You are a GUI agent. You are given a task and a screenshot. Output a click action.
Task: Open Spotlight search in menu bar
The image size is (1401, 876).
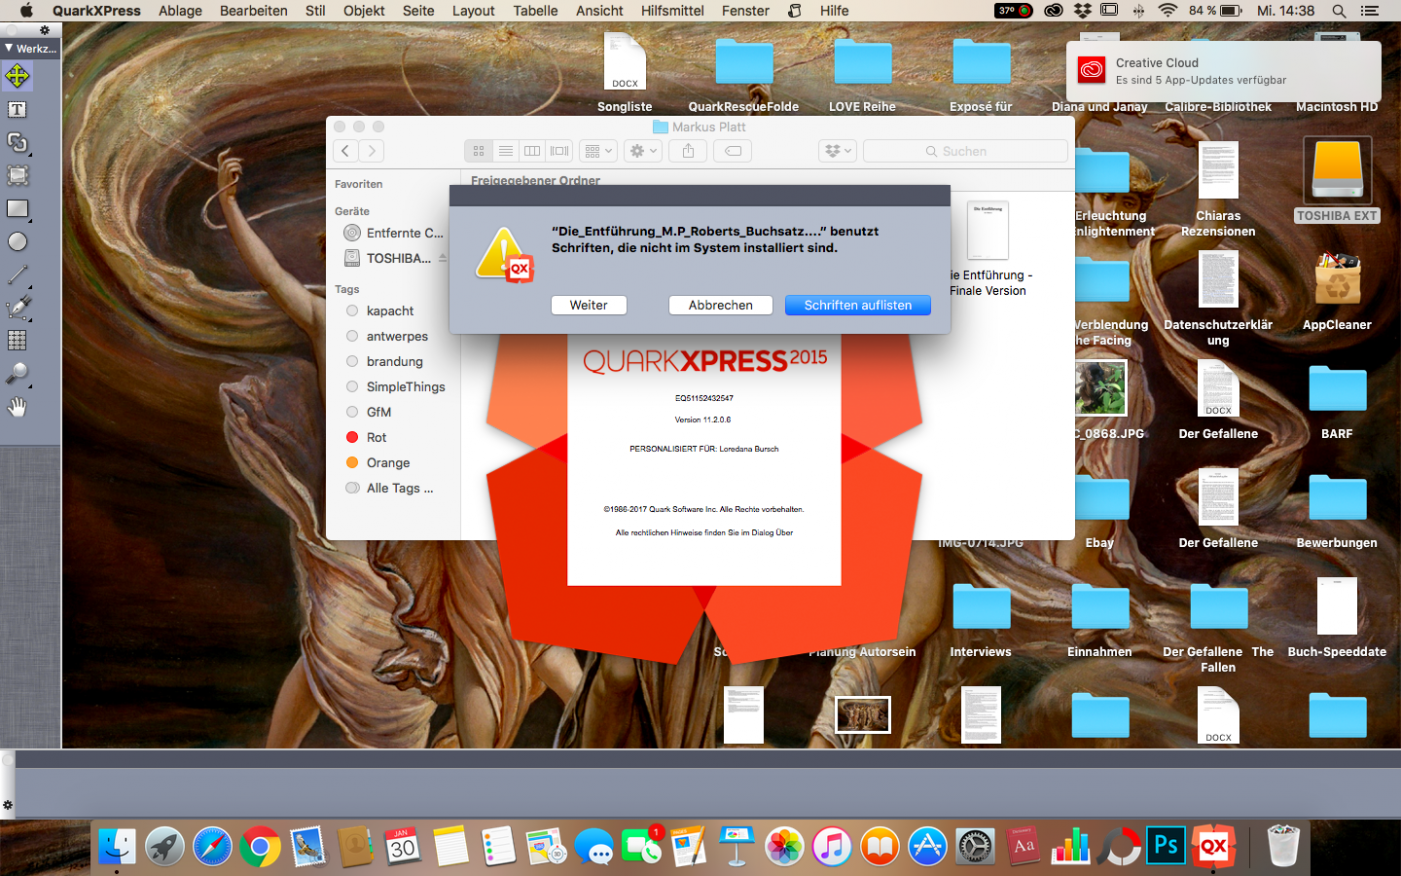pos(1338,11)
